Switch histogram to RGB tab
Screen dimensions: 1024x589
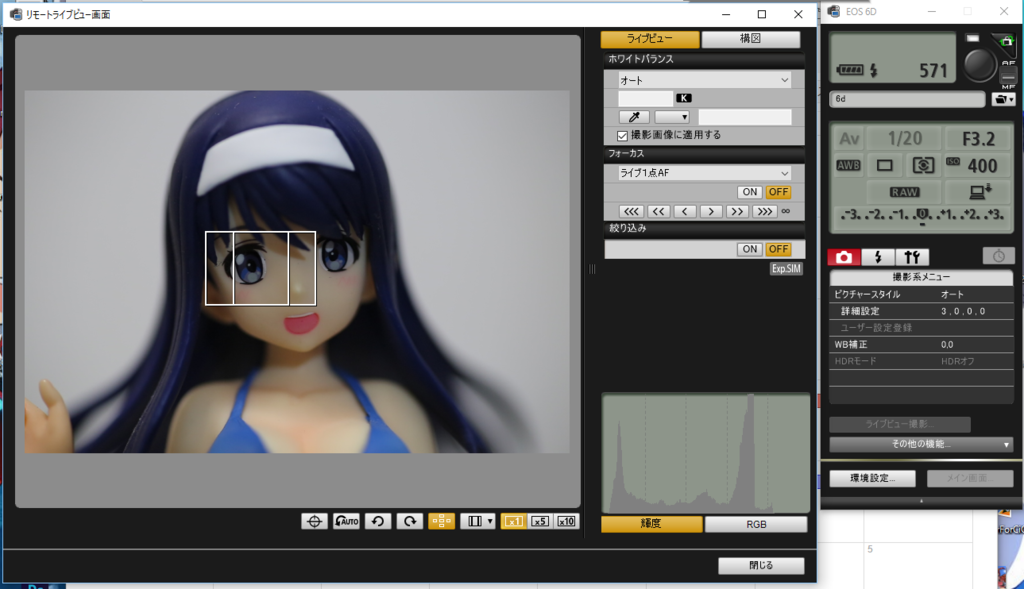click(756, 524)
